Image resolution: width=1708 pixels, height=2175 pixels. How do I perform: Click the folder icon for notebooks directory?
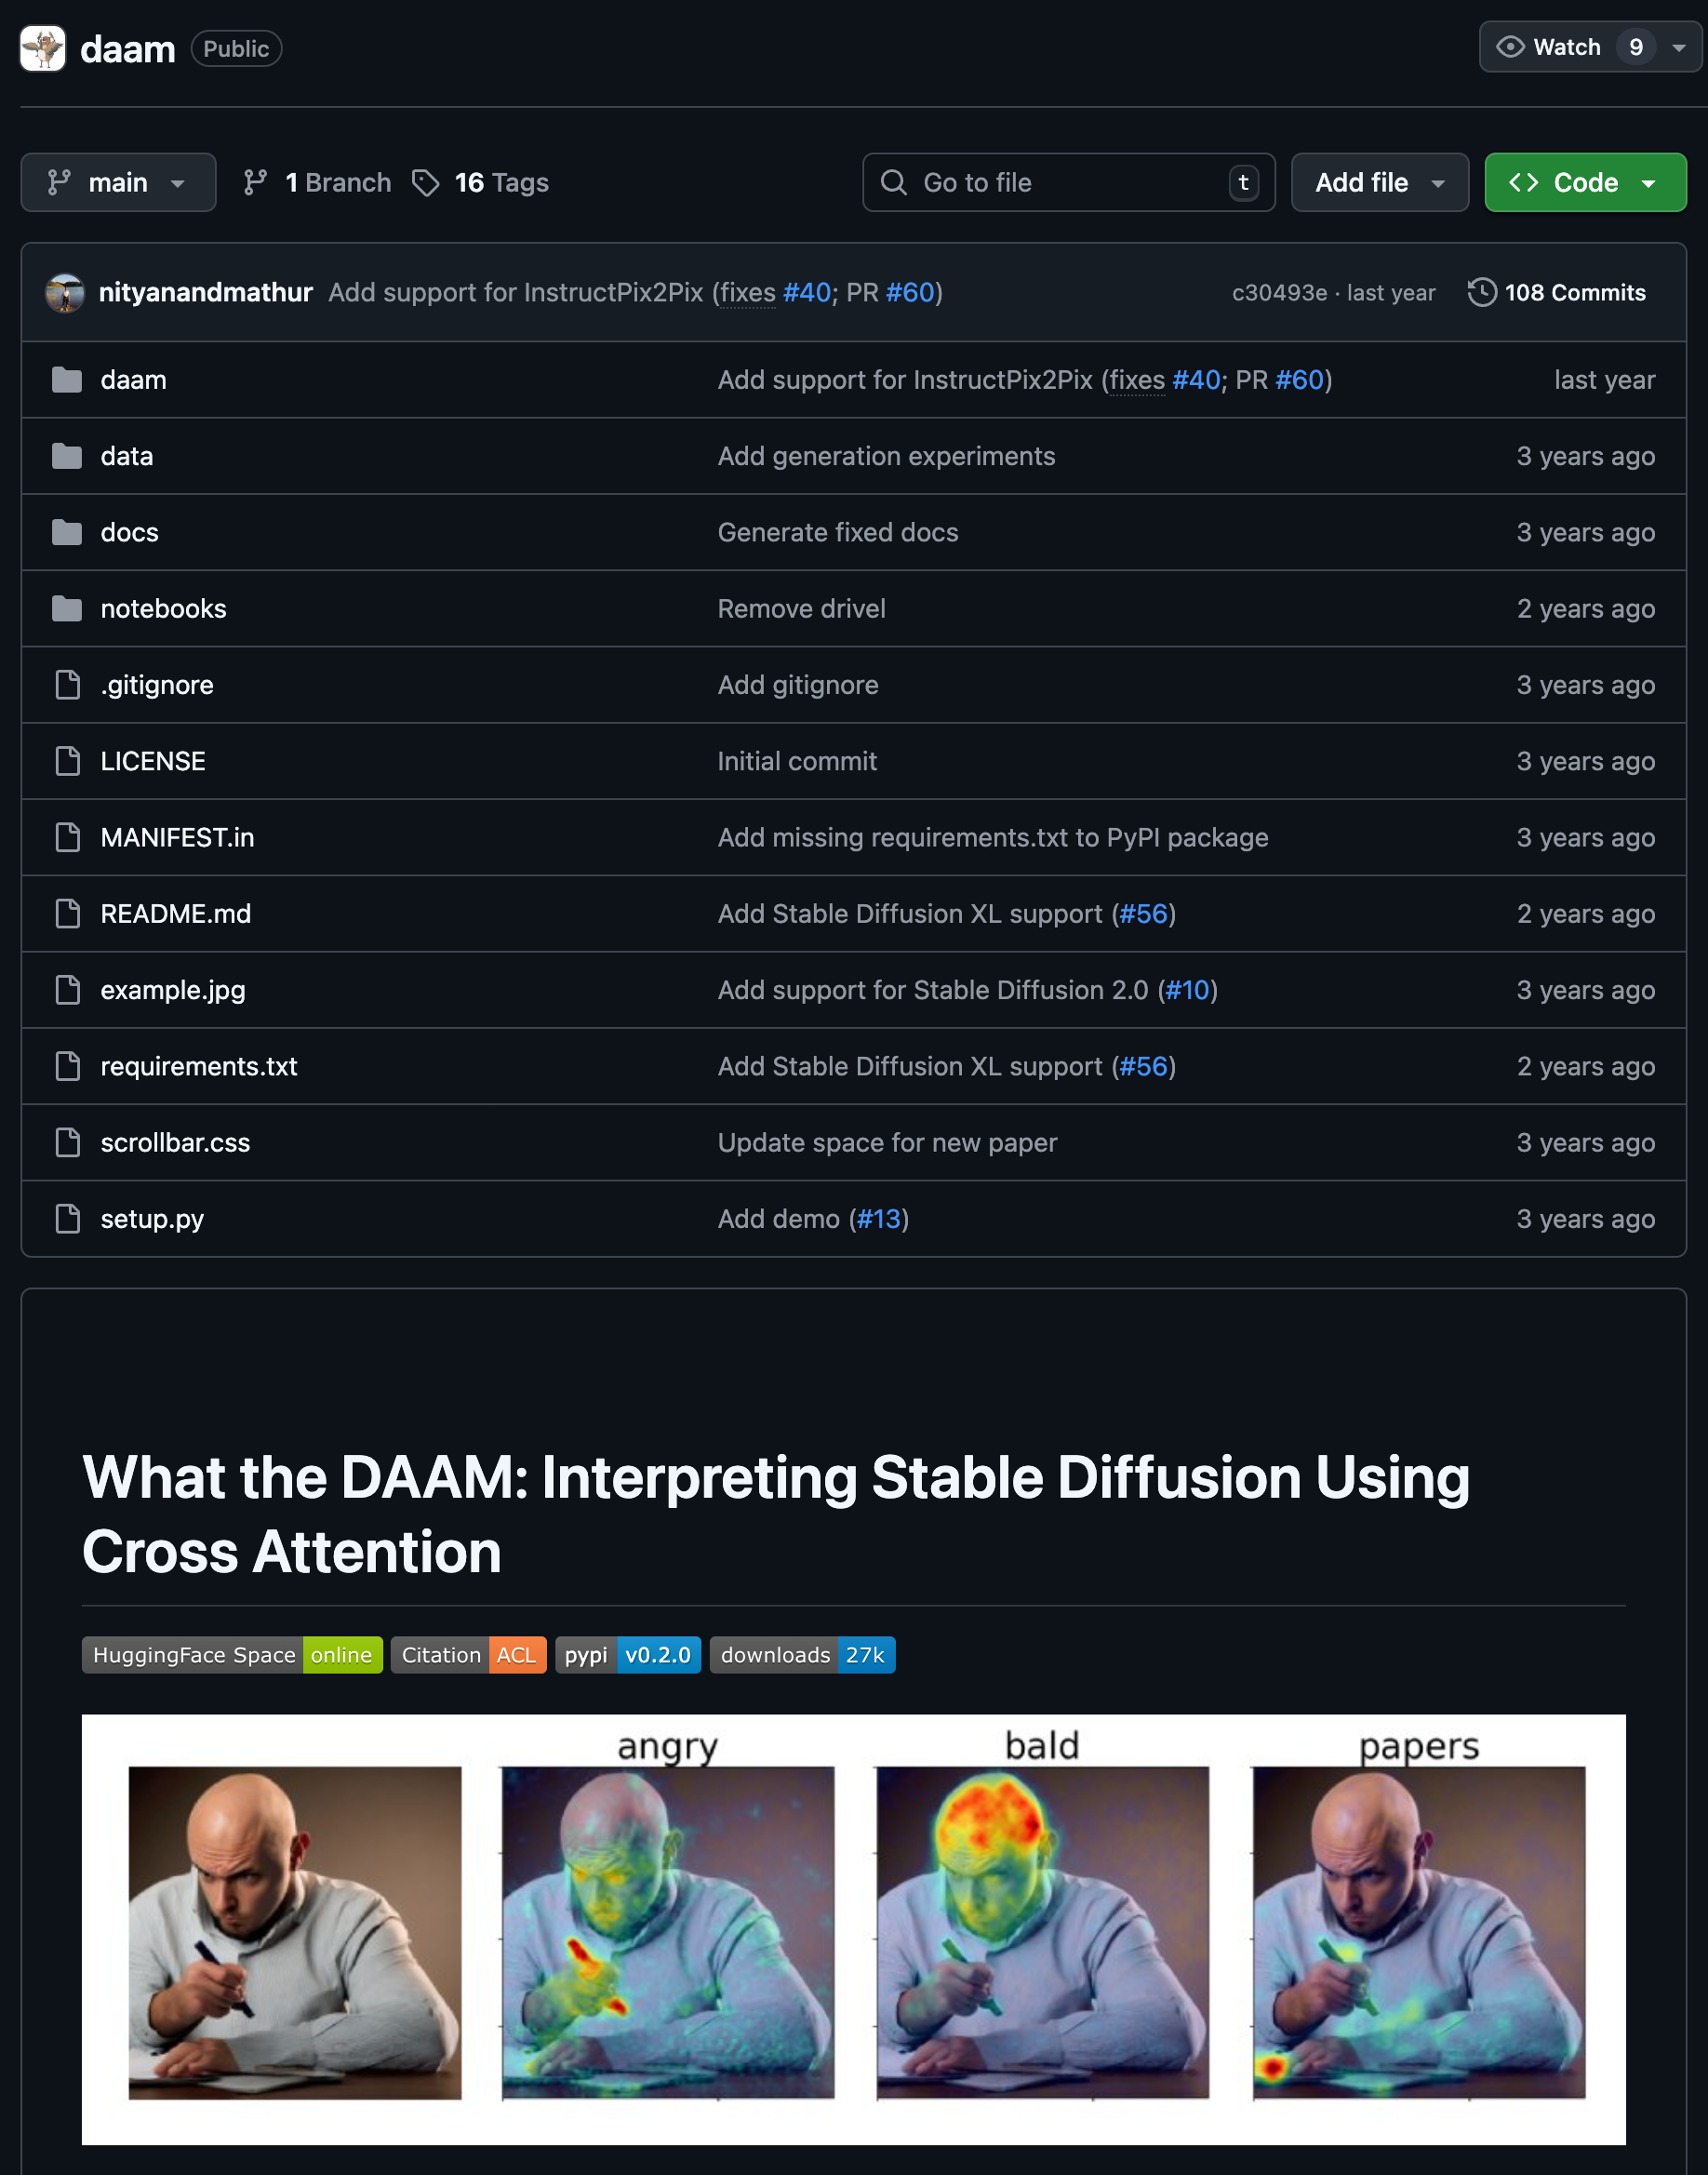pos(67,608)
